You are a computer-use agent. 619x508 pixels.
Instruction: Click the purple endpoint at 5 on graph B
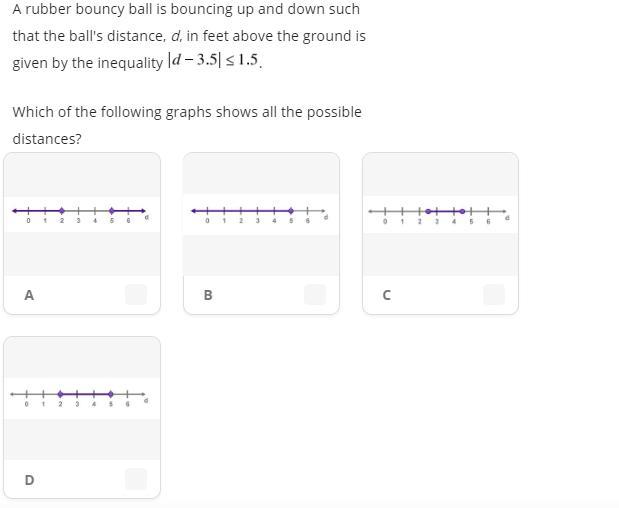[x=291, y=210]
